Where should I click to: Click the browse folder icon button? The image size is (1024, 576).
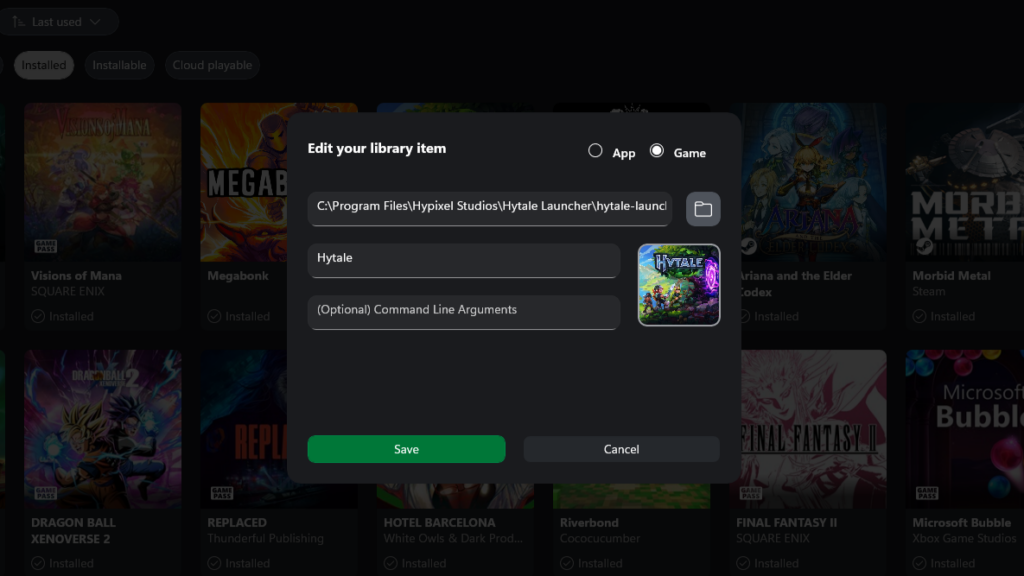click(703, 209)
